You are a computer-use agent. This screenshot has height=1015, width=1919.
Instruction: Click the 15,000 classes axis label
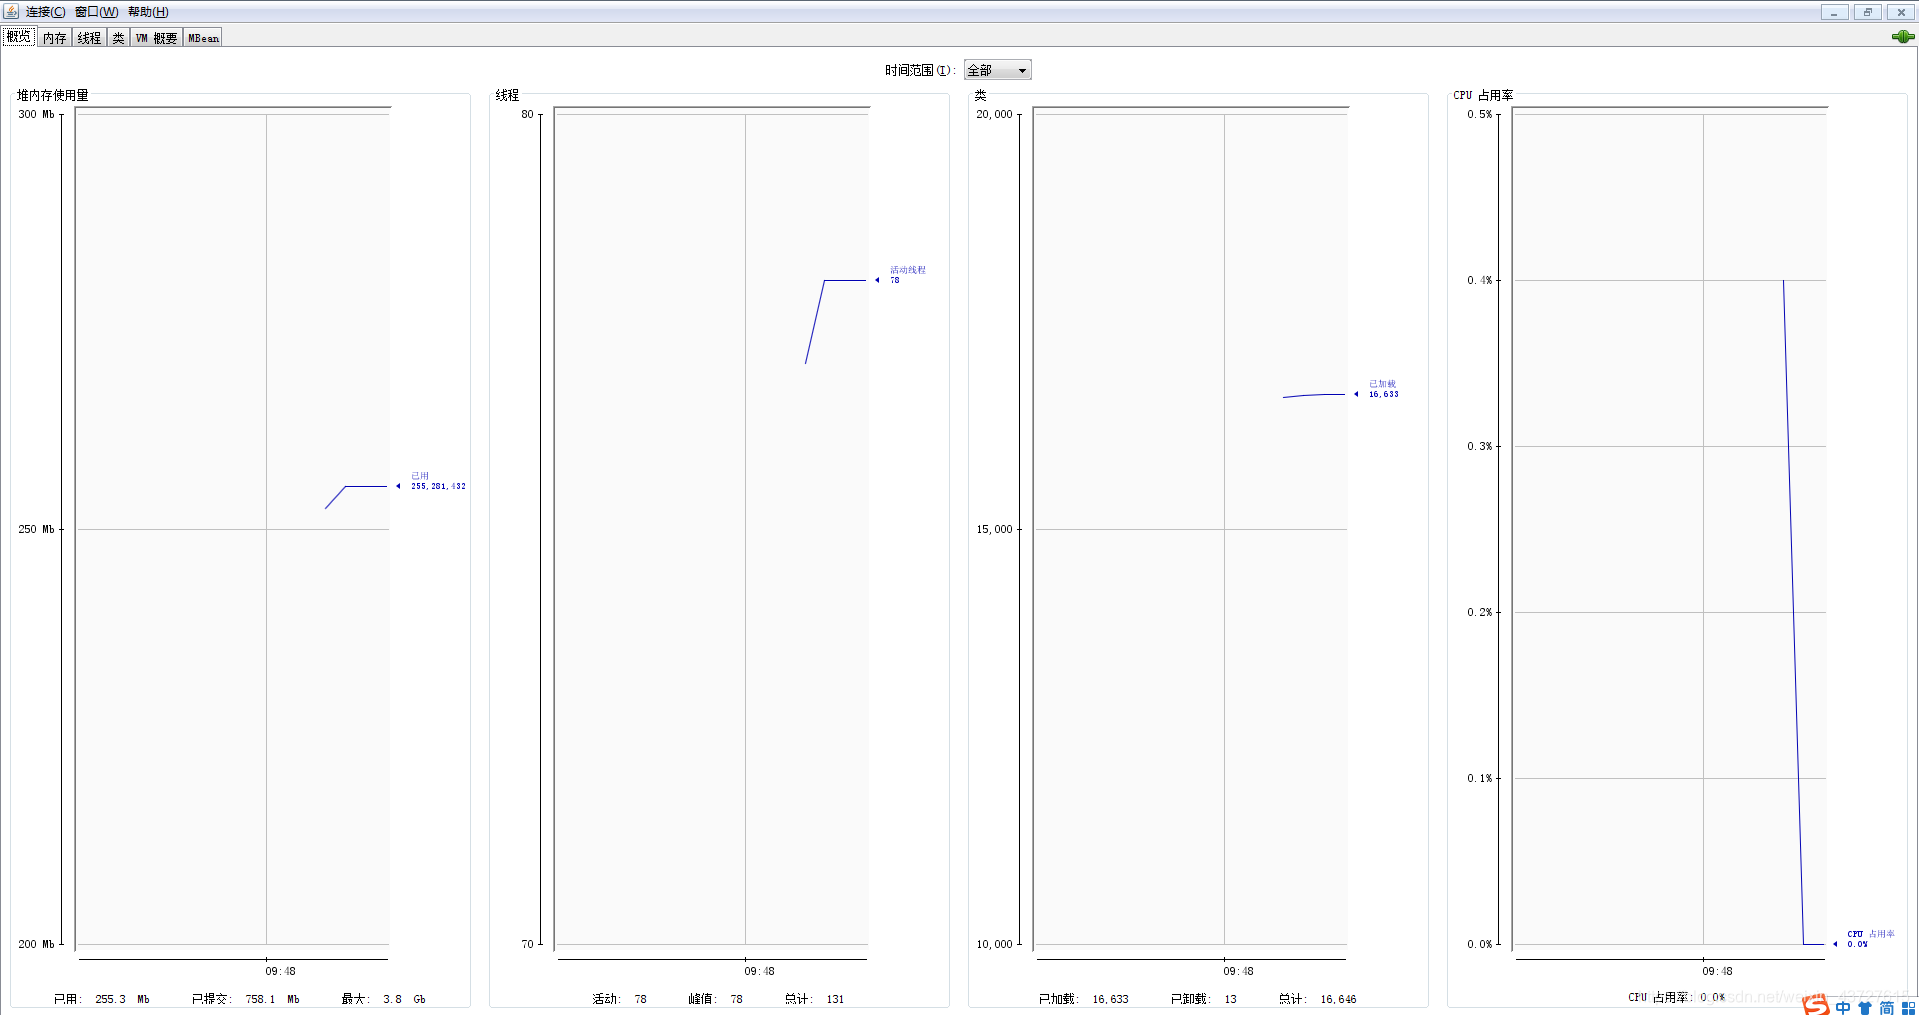pos(994,529)
